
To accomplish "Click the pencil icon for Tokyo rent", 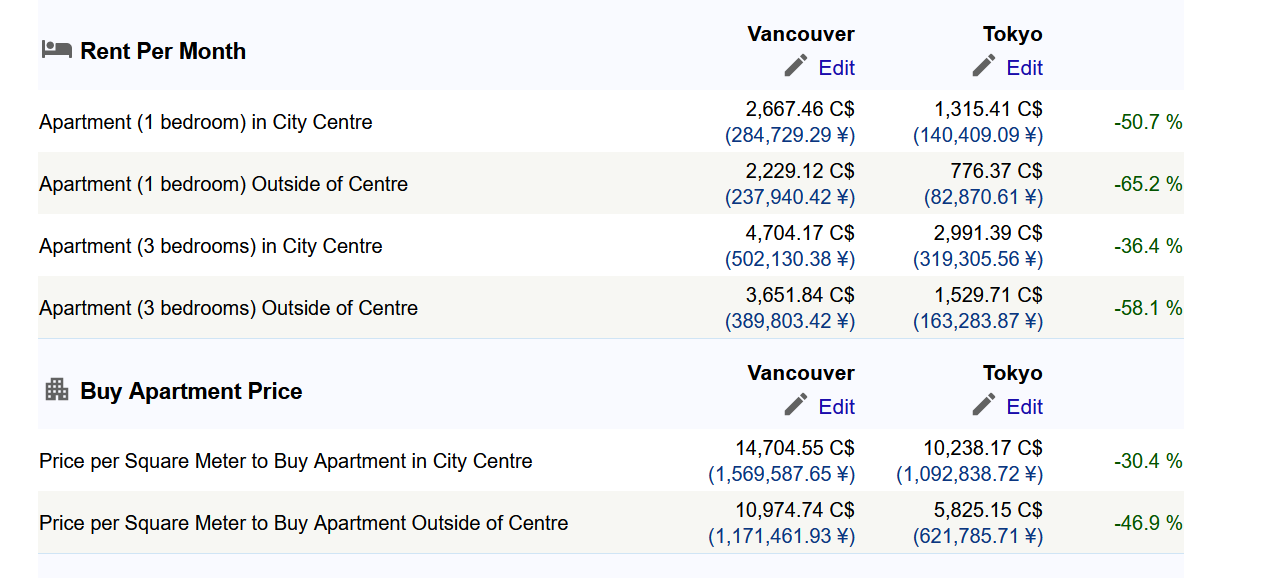I will pos(984,66).
